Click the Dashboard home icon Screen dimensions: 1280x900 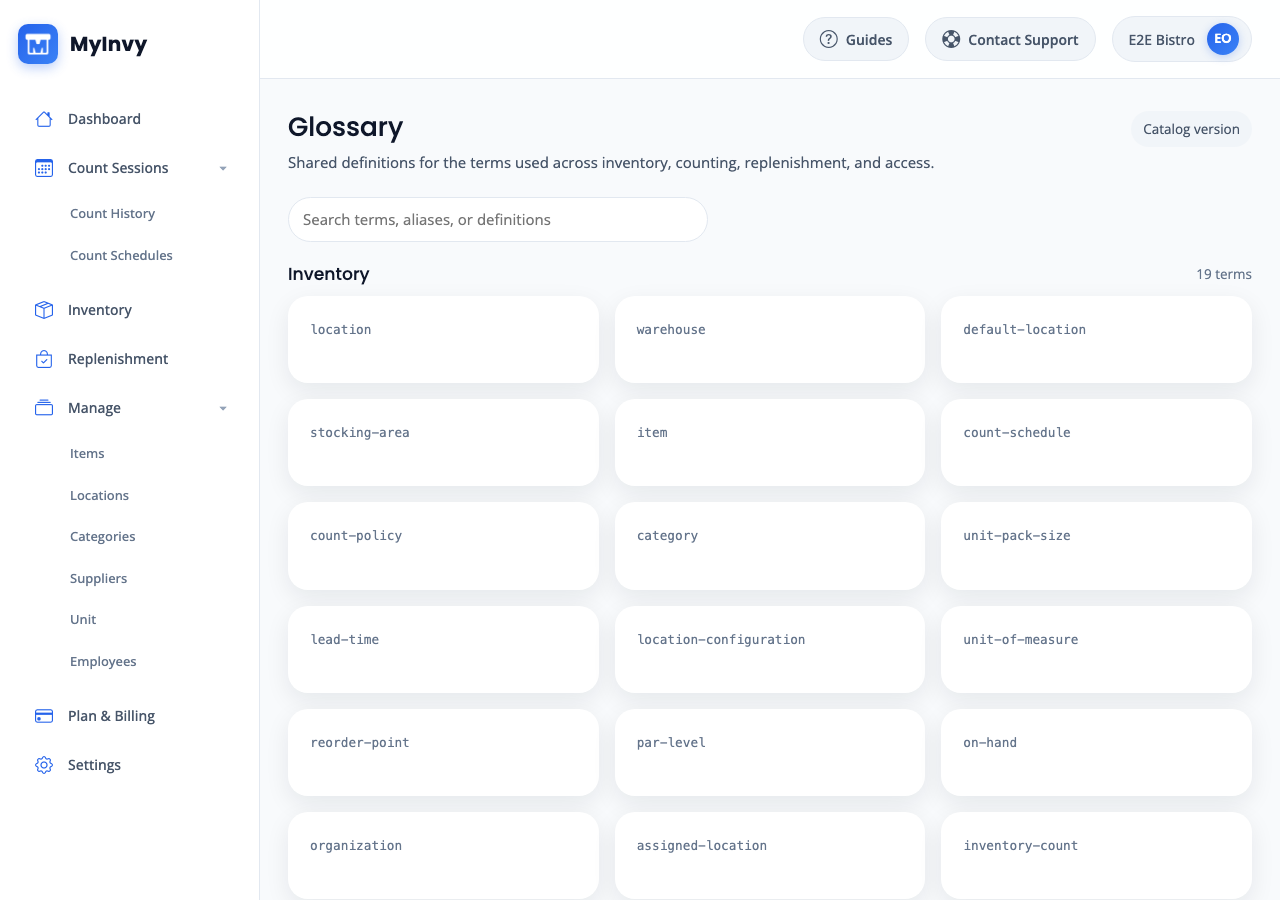[x=44, y=119]
